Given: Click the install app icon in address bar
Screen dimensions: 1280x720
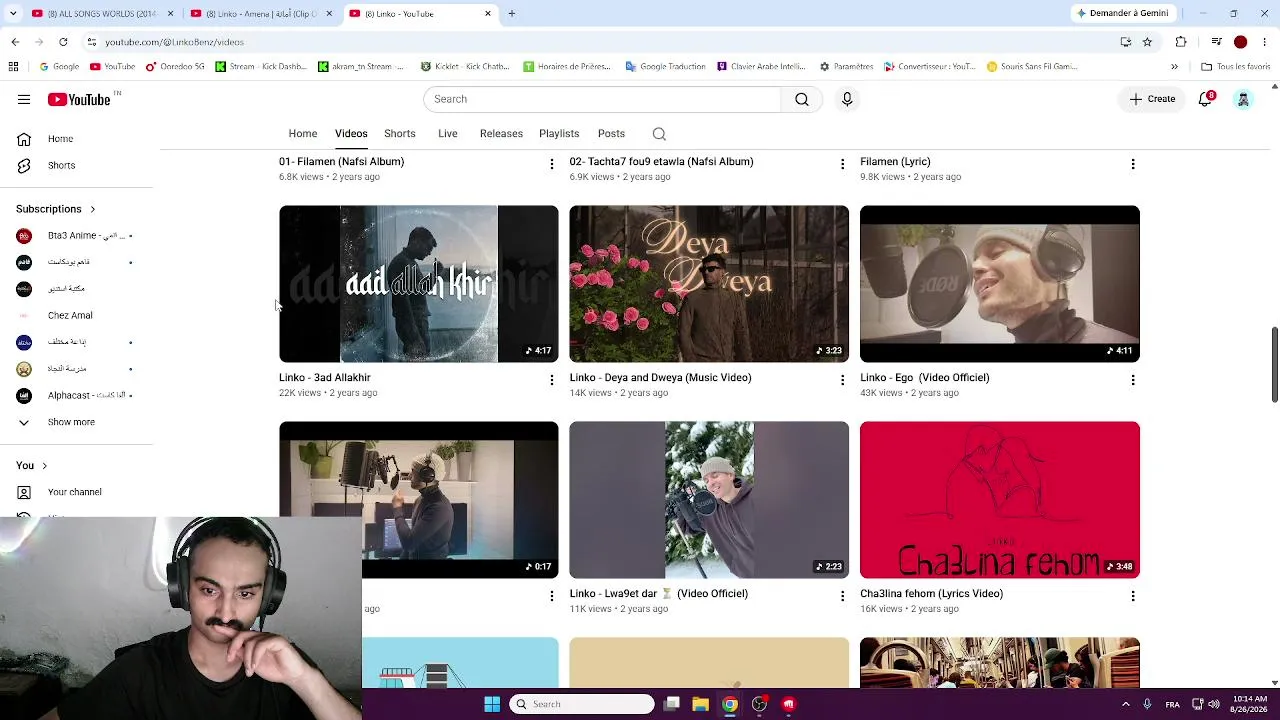Looking at the screenshot, I should coord(1126,42).
